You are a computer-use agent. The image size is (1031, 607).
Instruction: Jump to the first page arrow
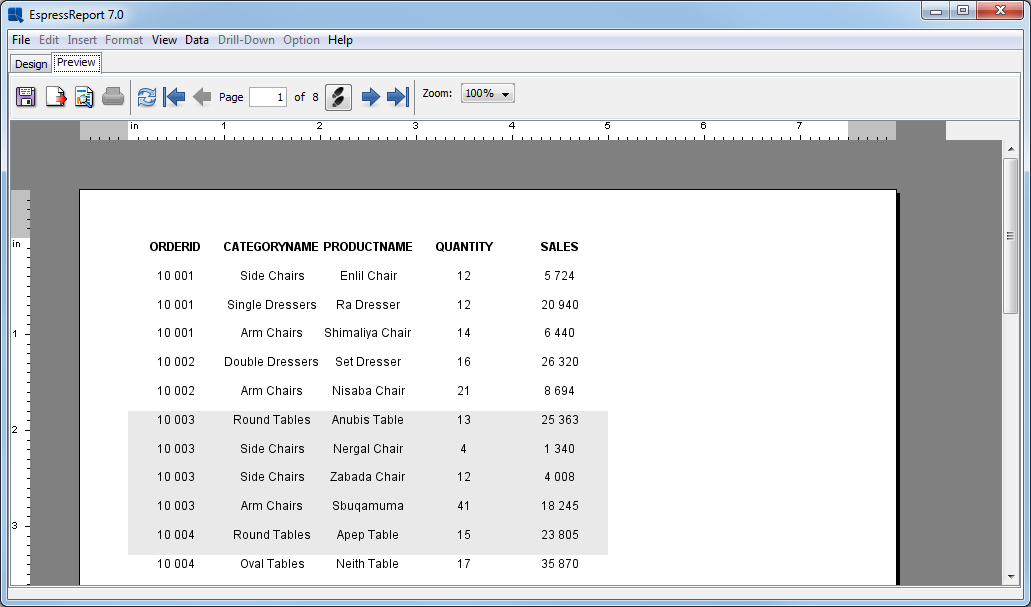[174, 97]
